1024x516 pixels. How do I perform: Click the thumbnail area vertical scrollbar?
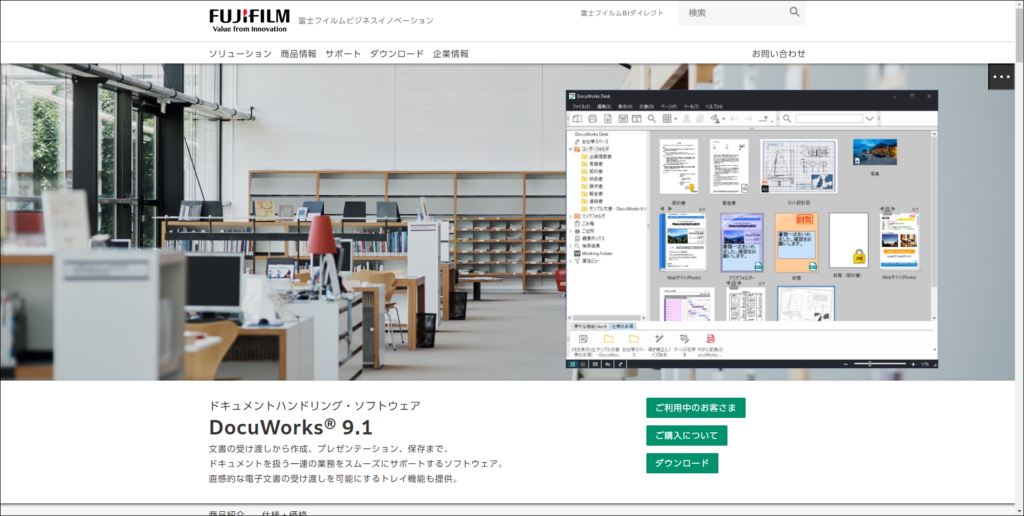tap(934, 225)
